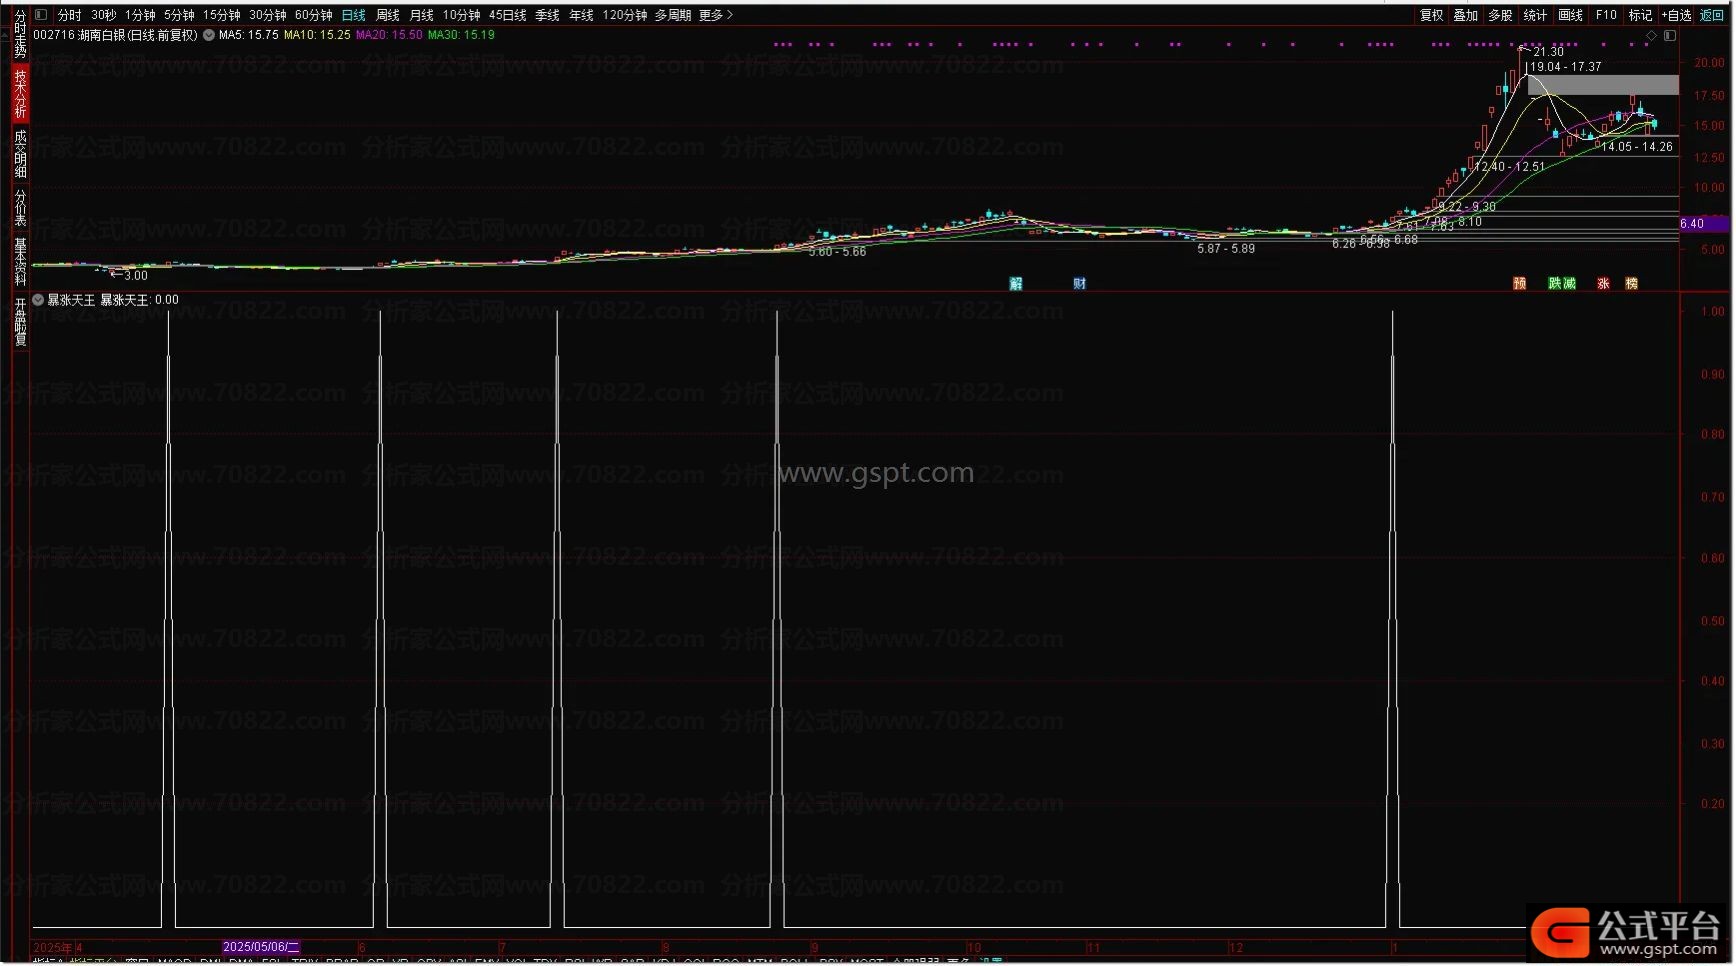Open the 技术分析 sidebar tab

(20, 94)
